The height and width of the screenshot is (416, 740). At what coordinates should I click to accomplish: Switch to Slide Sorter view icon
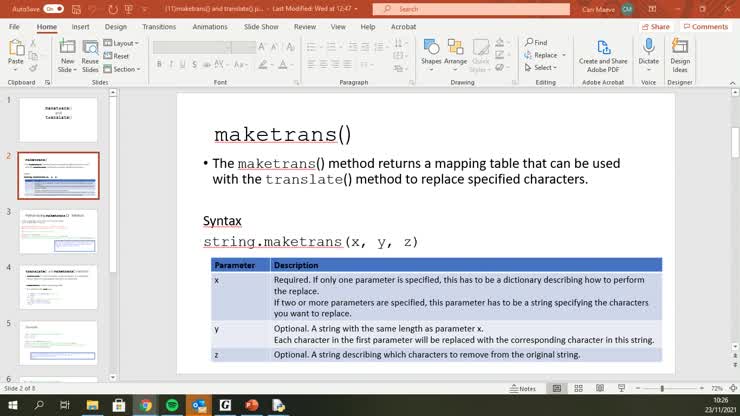(578, 388)
